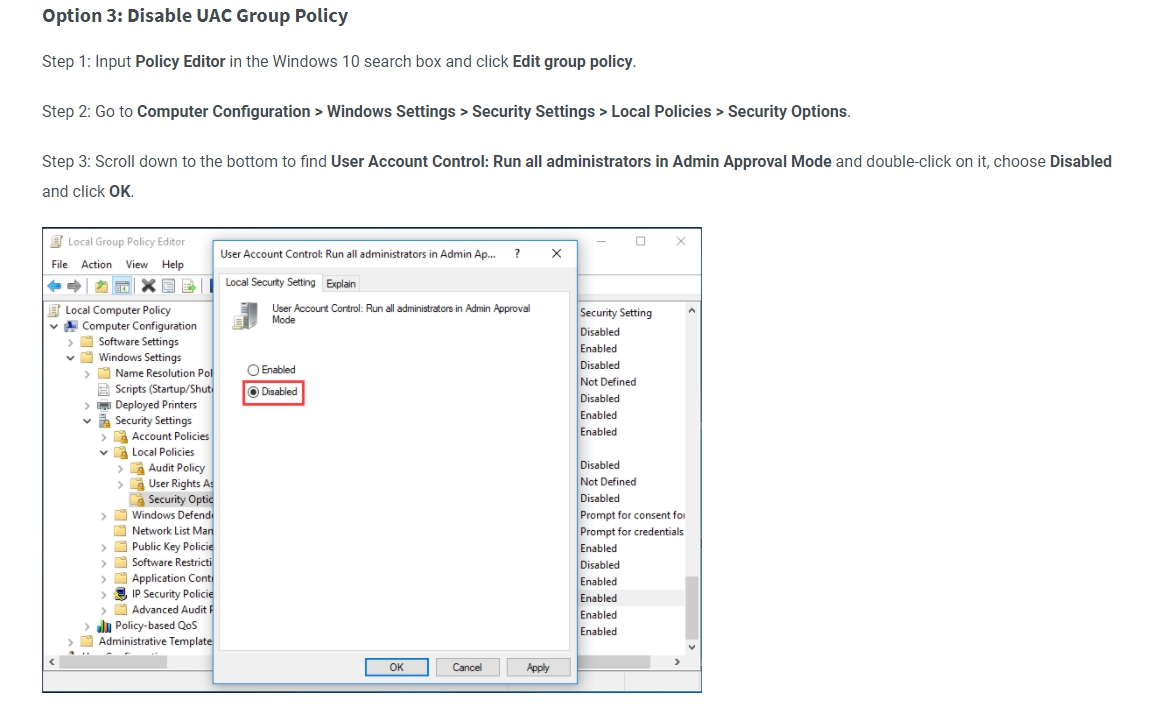Click the Network List Manager folder icon
Image resolution: width=1158 pixels, height=716 pixels.
coord(120,531)
